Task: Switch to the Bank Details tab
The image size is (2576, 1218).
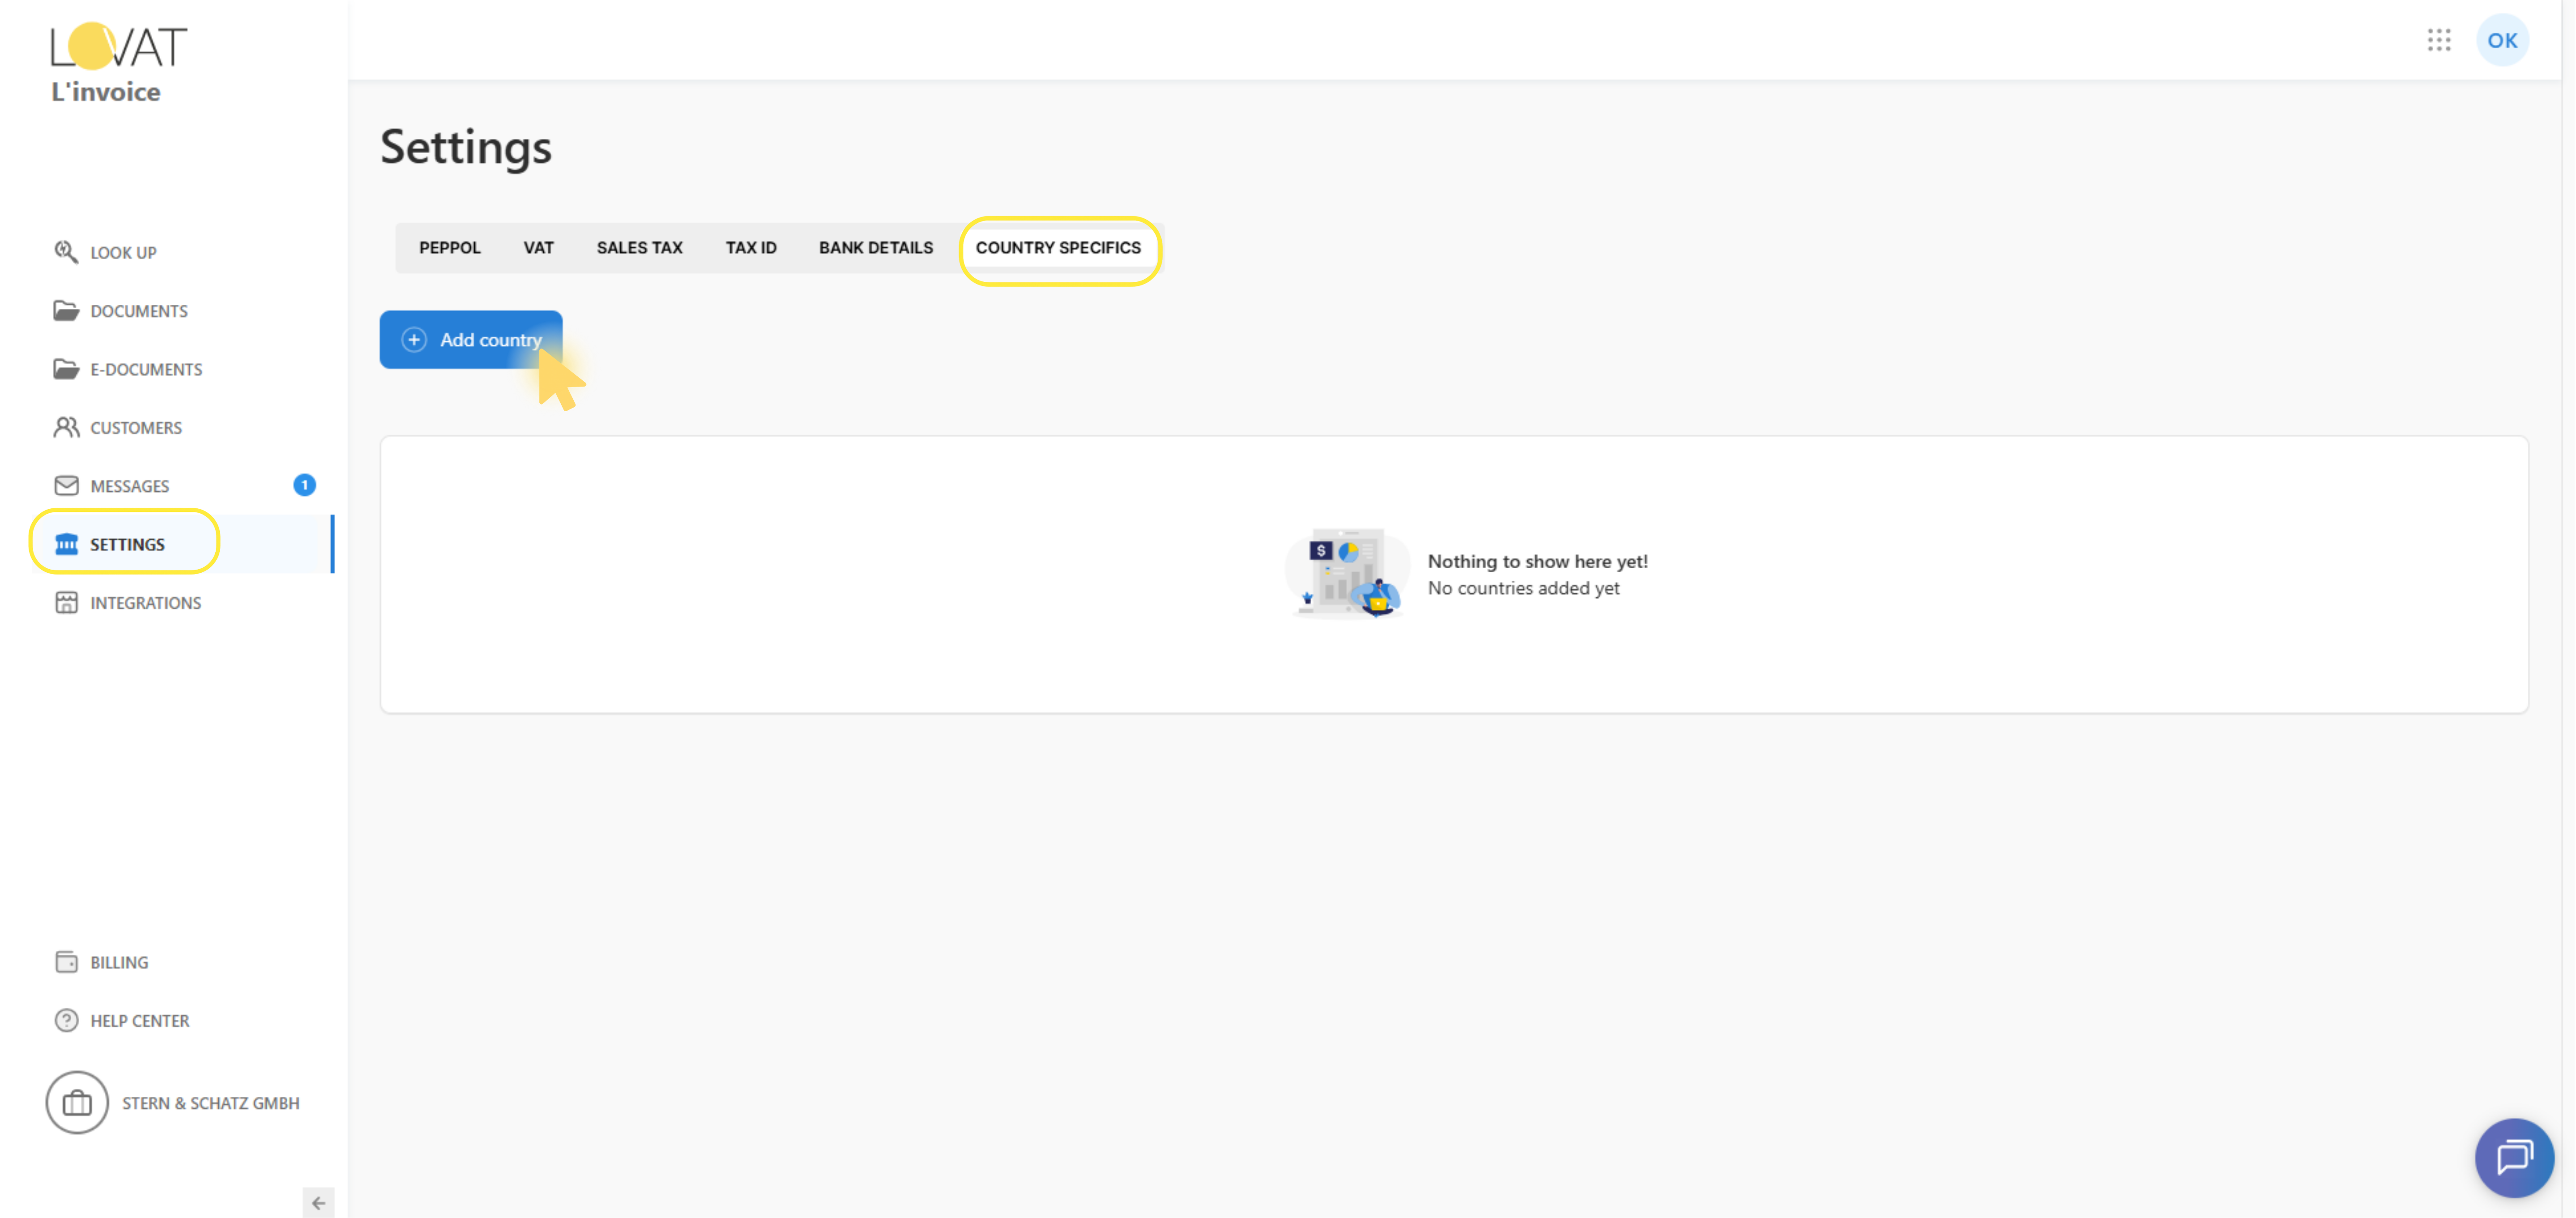Action: pyautogui.click(x=875, y=247)
